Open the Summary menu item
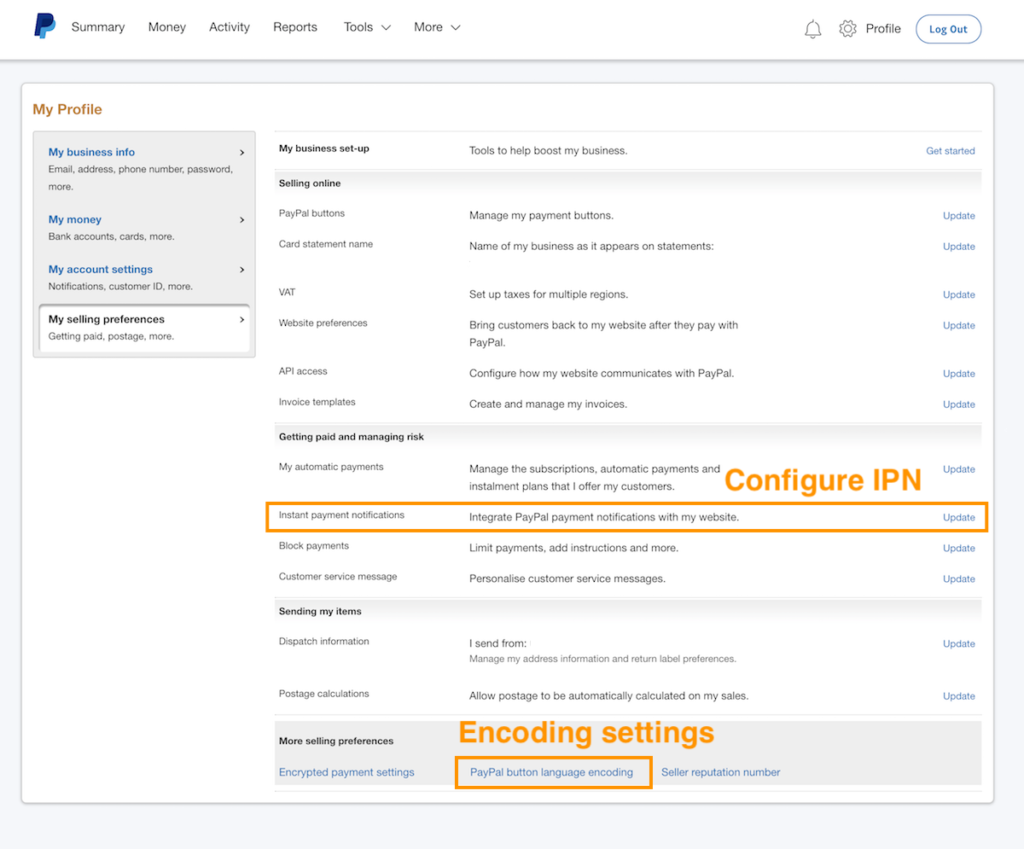Viewport: 1024px width, 849px height. tap(97, 27)
